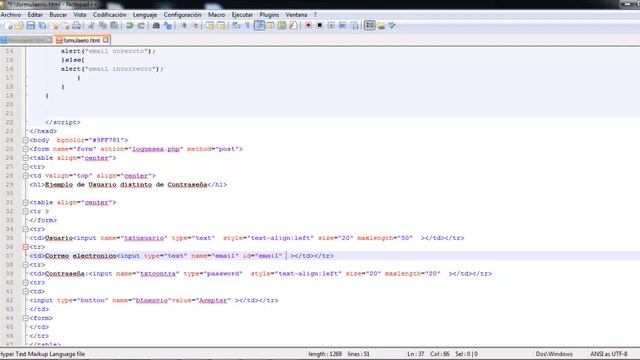
Task: Click the last checkmark plugin toolbar icon
Action: 392,26
